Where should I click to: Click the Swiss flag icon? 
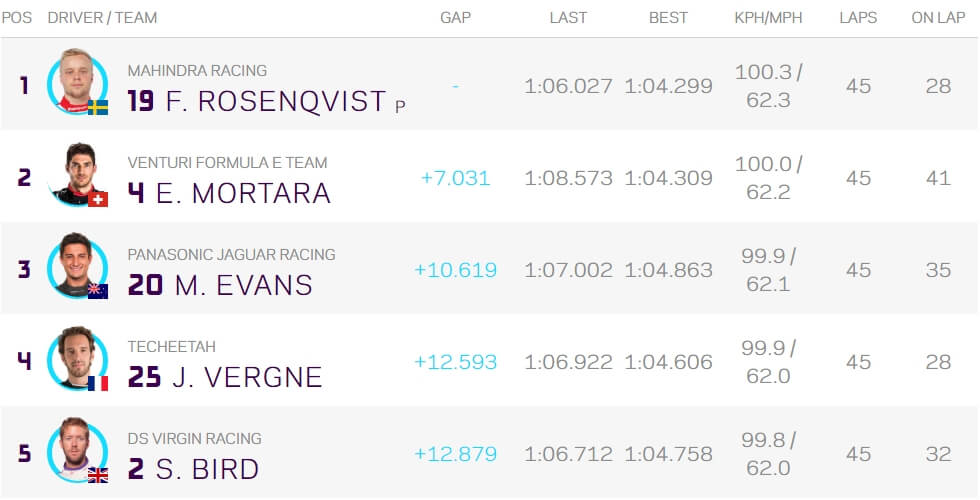coord(98,199)
